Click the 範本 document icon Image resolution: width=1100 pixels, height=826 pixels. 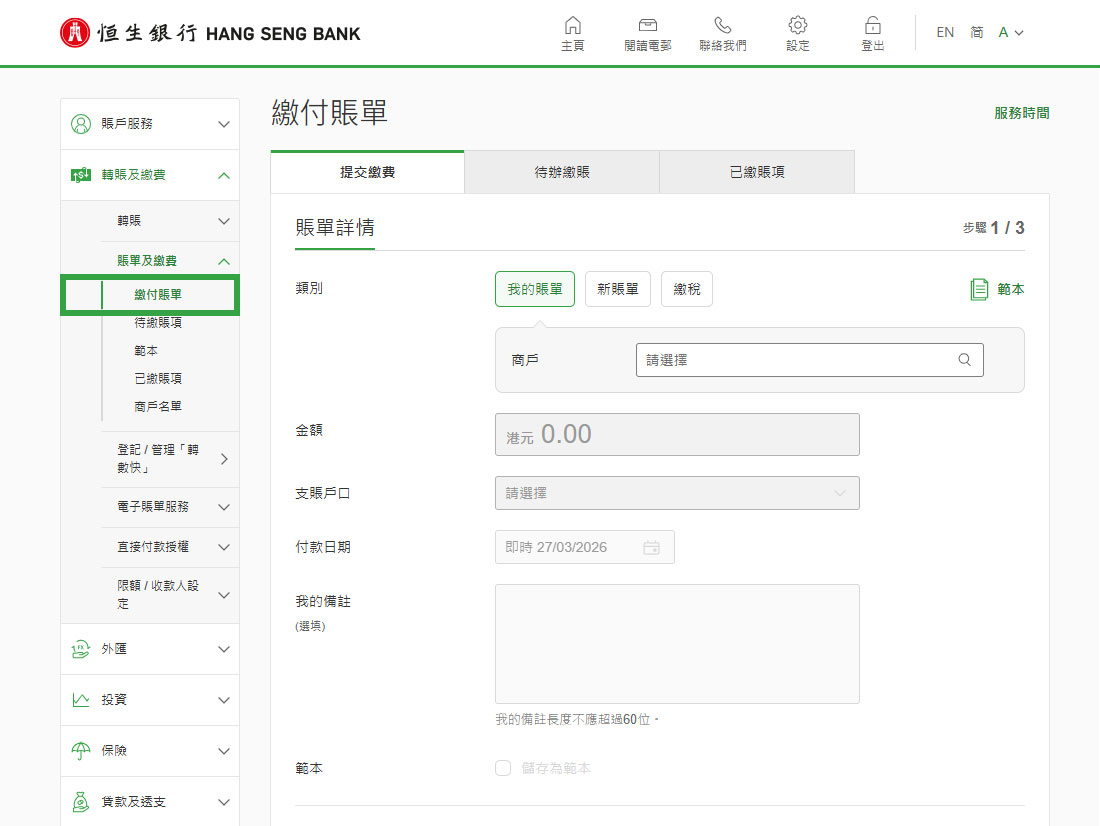pos(979,289)
